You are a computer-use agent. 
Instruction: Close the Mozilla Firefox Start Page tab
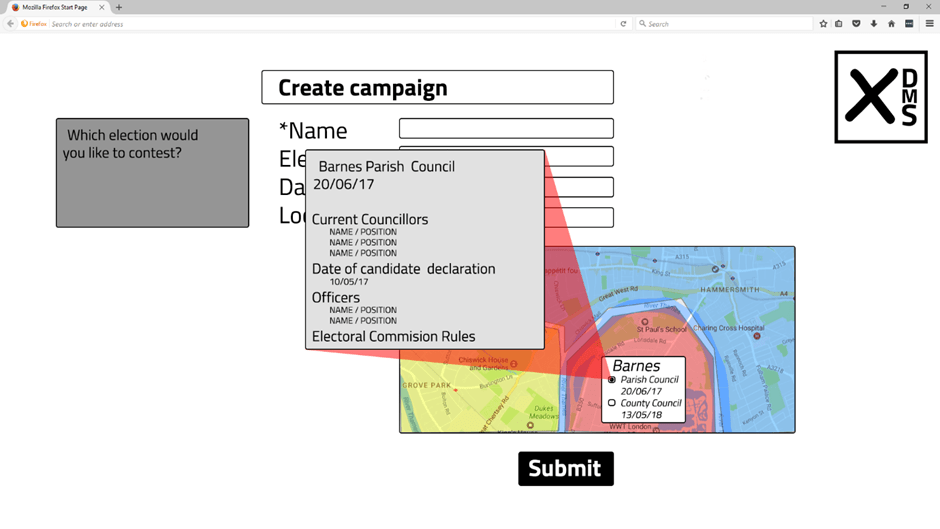click(x=102, y=7)
